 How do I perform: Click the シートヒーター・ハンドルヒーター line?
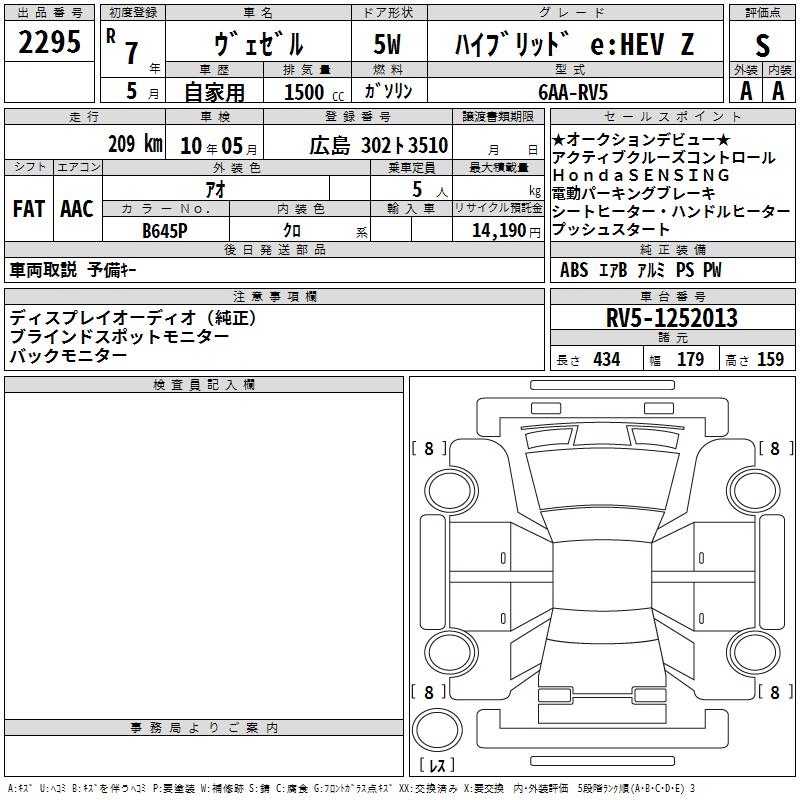click(x=671, y=211)
